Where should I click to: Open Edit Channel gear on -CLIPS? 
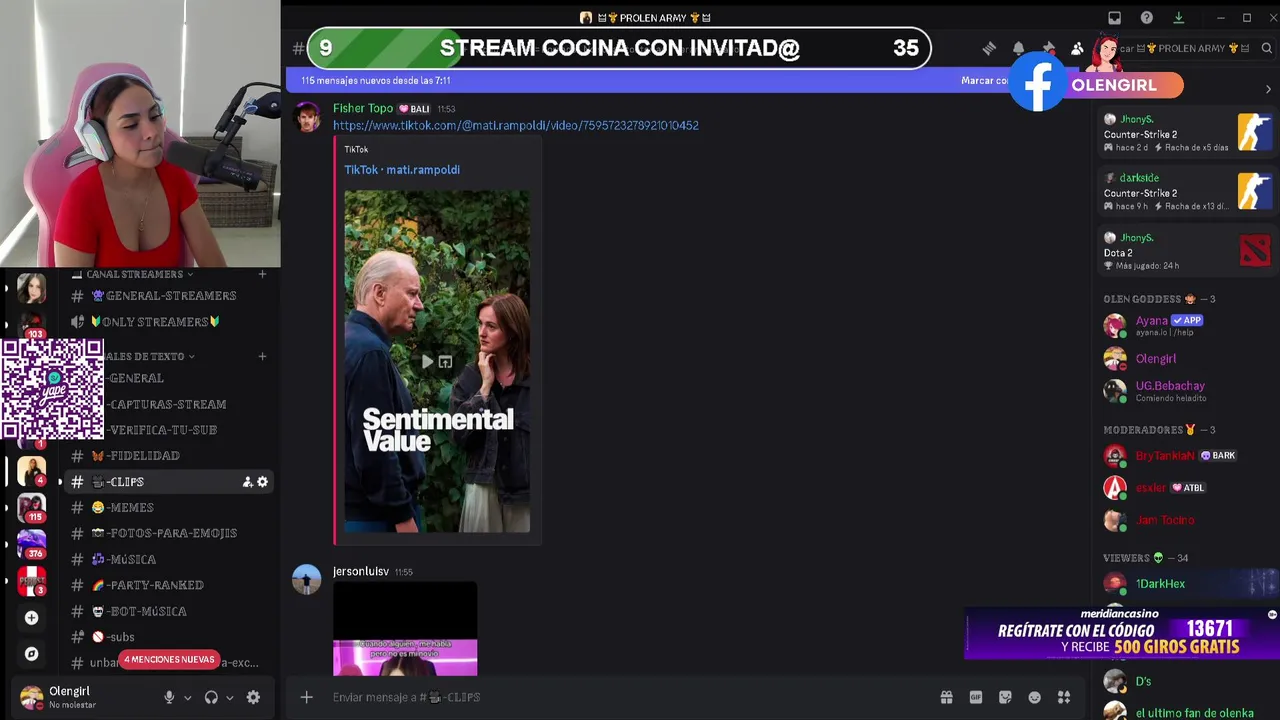pyautogui.click(x=262, y=482)
